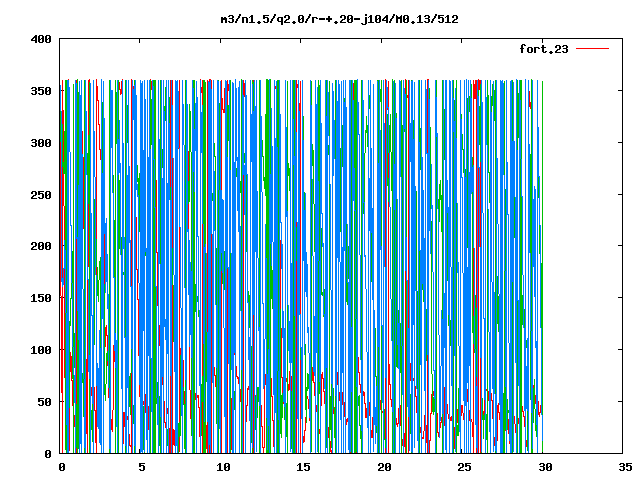Click the y-axis label 100
The width and height of the screenshot is (640, 480).
[41, 350]
